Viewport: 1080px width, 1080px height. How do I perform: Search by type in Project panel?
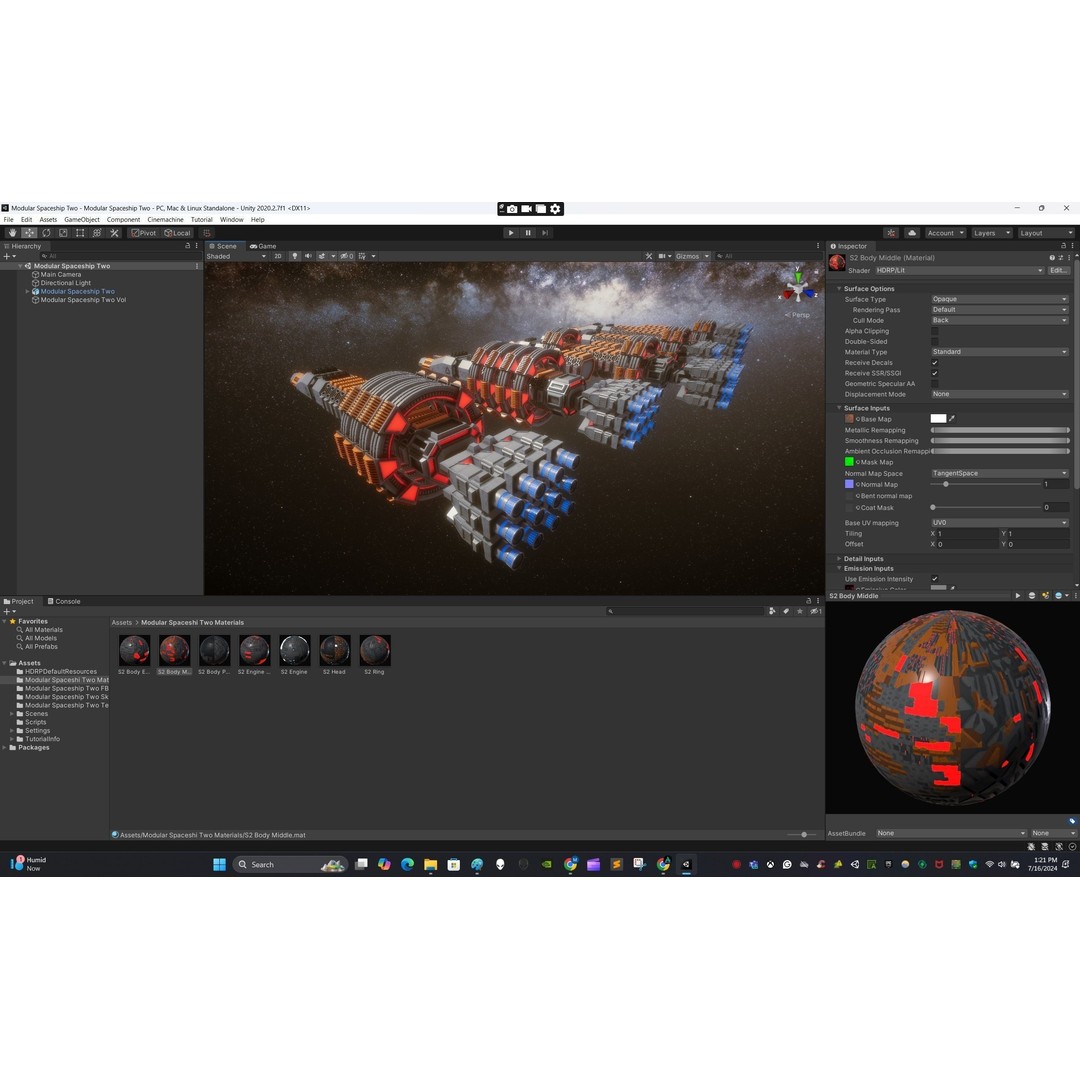click(772, 611)
